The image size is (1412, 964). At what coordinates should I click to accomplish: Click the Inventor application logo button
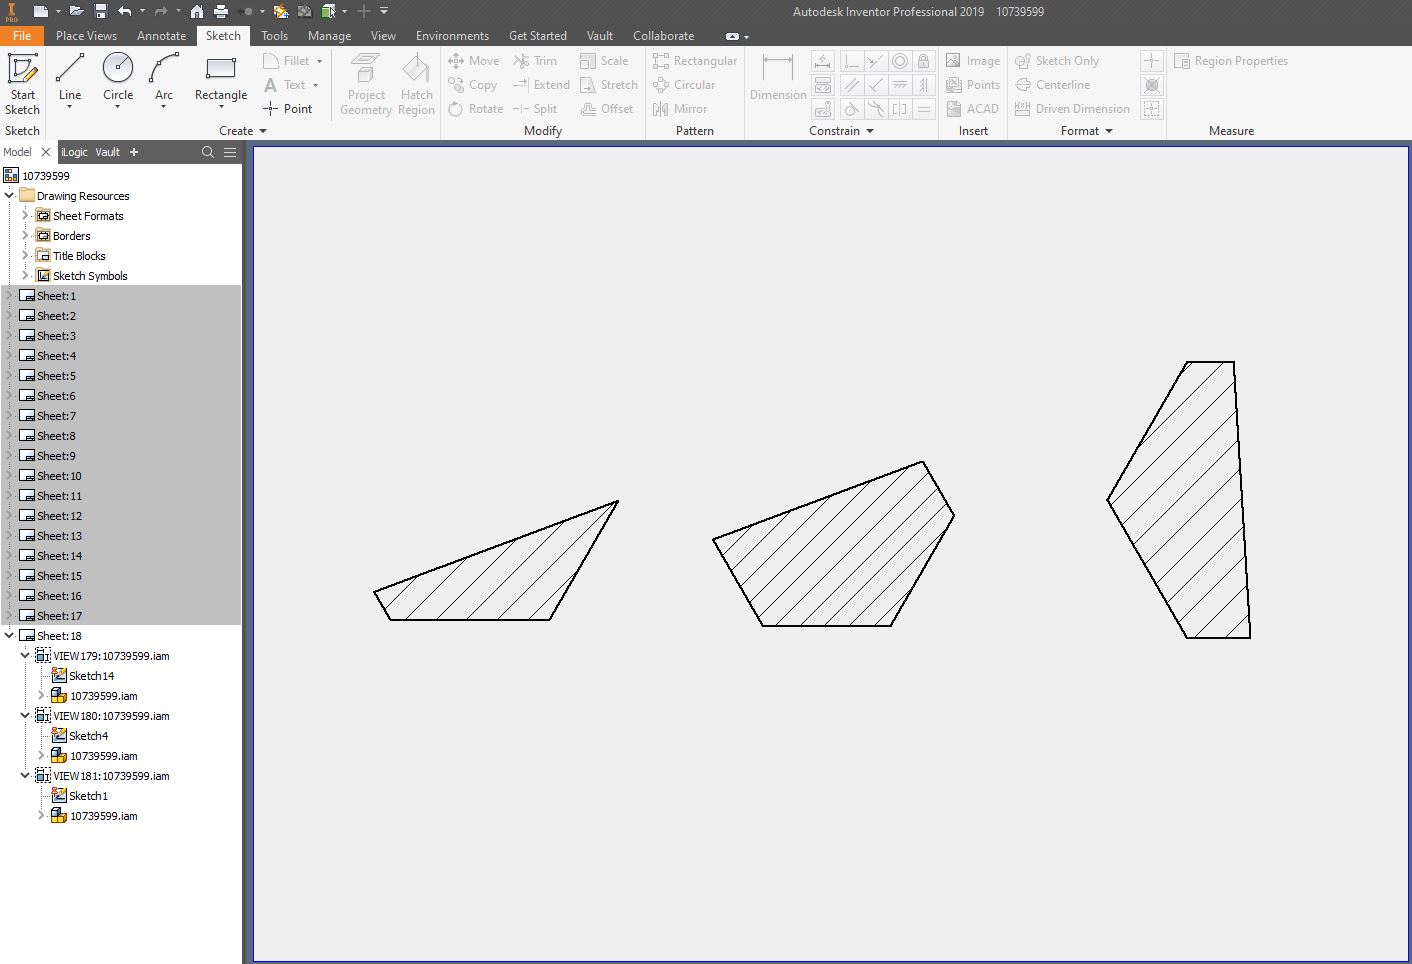[12, 11]
